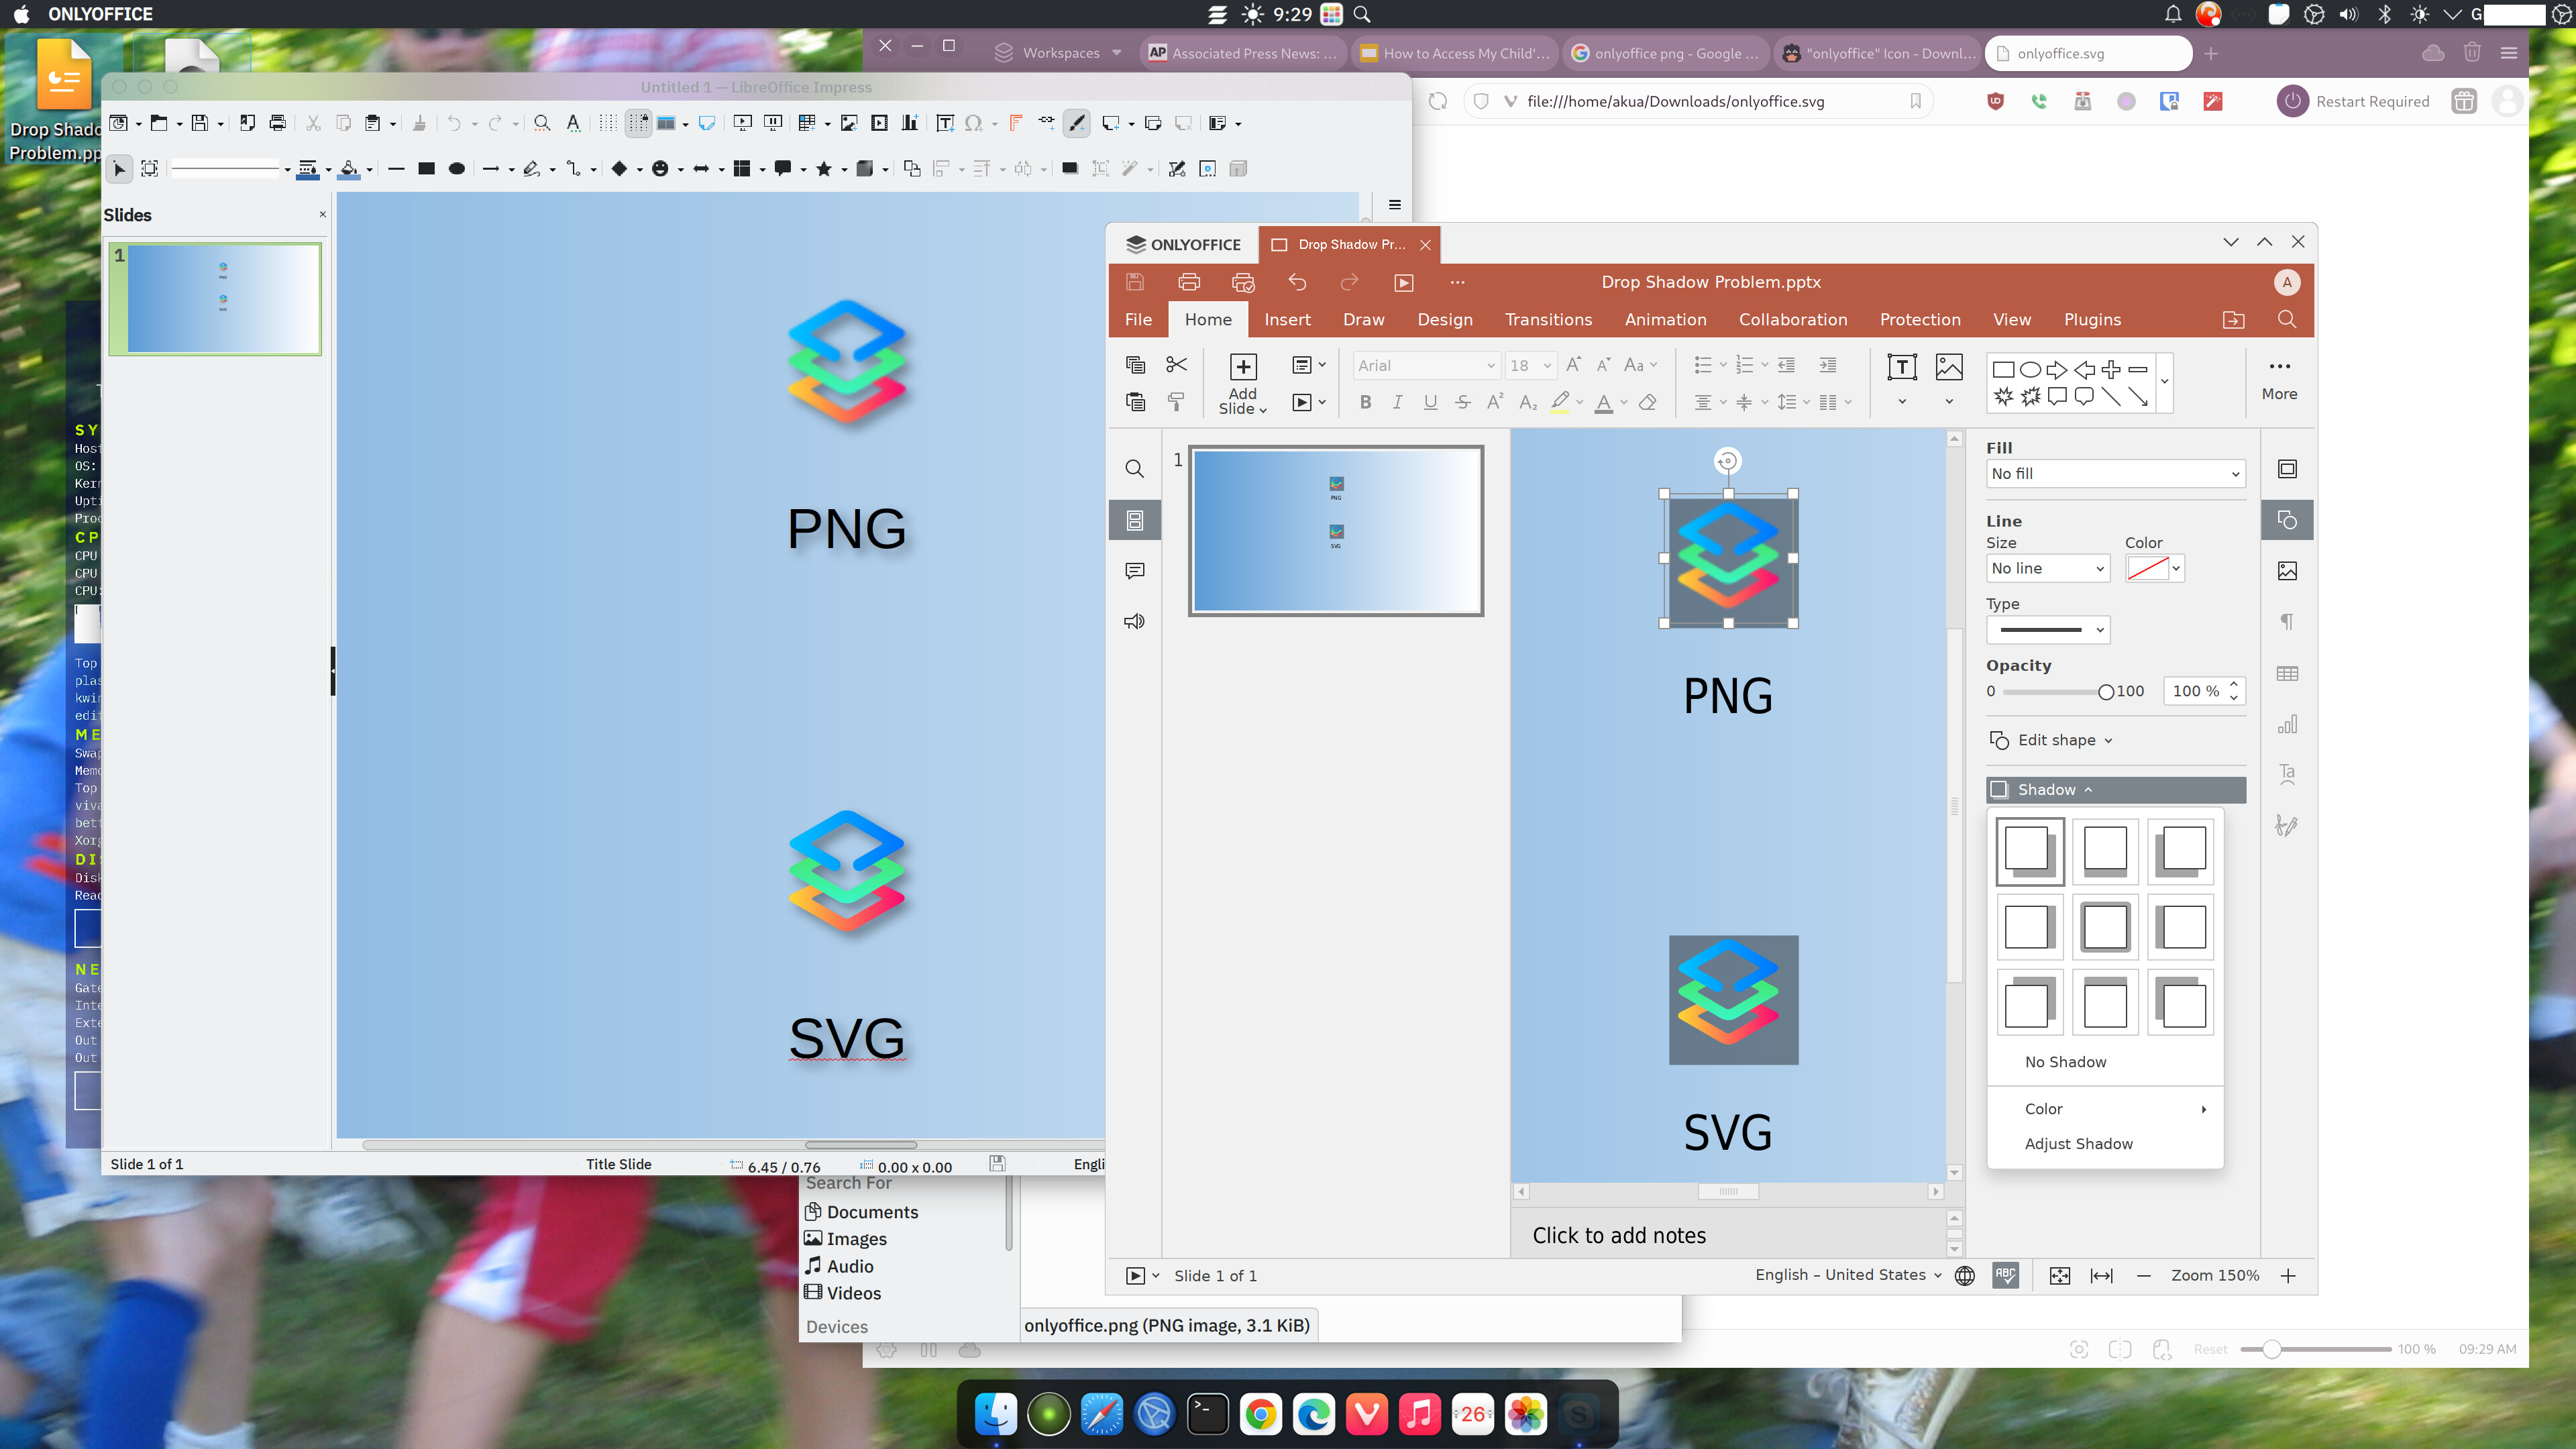
Task: Clear text style with eraser icon
Action: pos(1648,402)
